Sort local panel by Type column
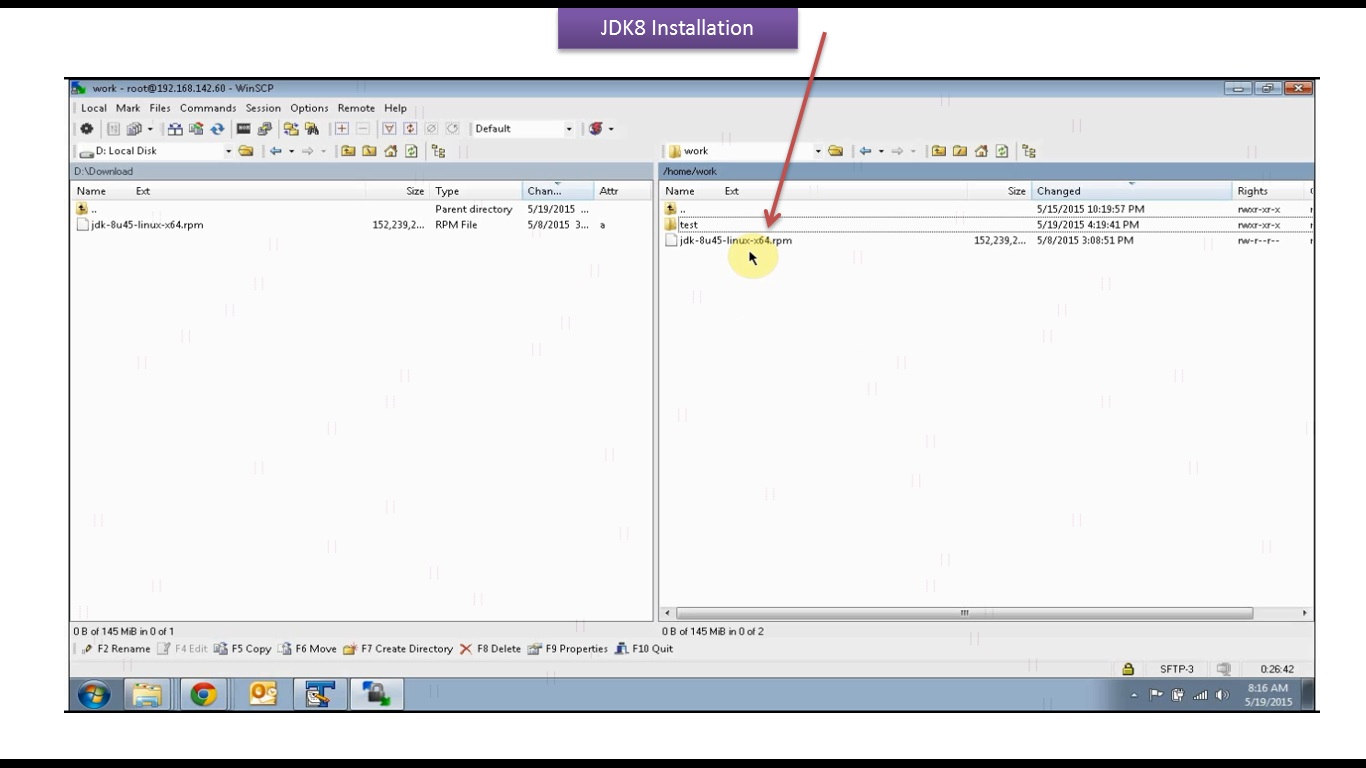 [476, 191]
